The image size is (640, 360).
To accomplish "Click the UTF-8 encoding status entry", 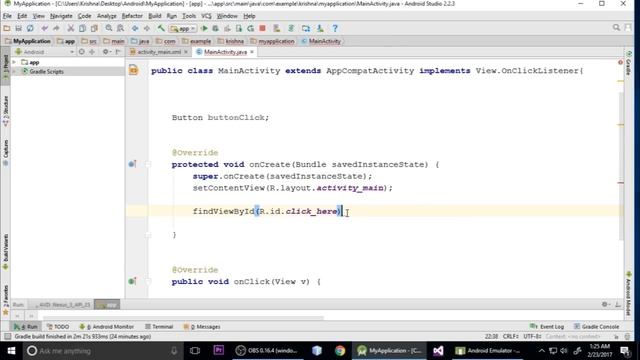I will coord(532,336).
